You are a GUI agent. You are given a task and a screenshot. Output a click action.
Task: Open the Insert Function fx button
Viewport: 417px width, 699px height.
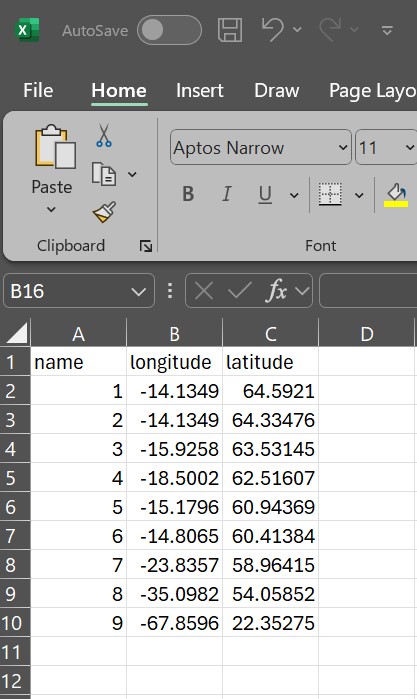[x=276, y=291]
